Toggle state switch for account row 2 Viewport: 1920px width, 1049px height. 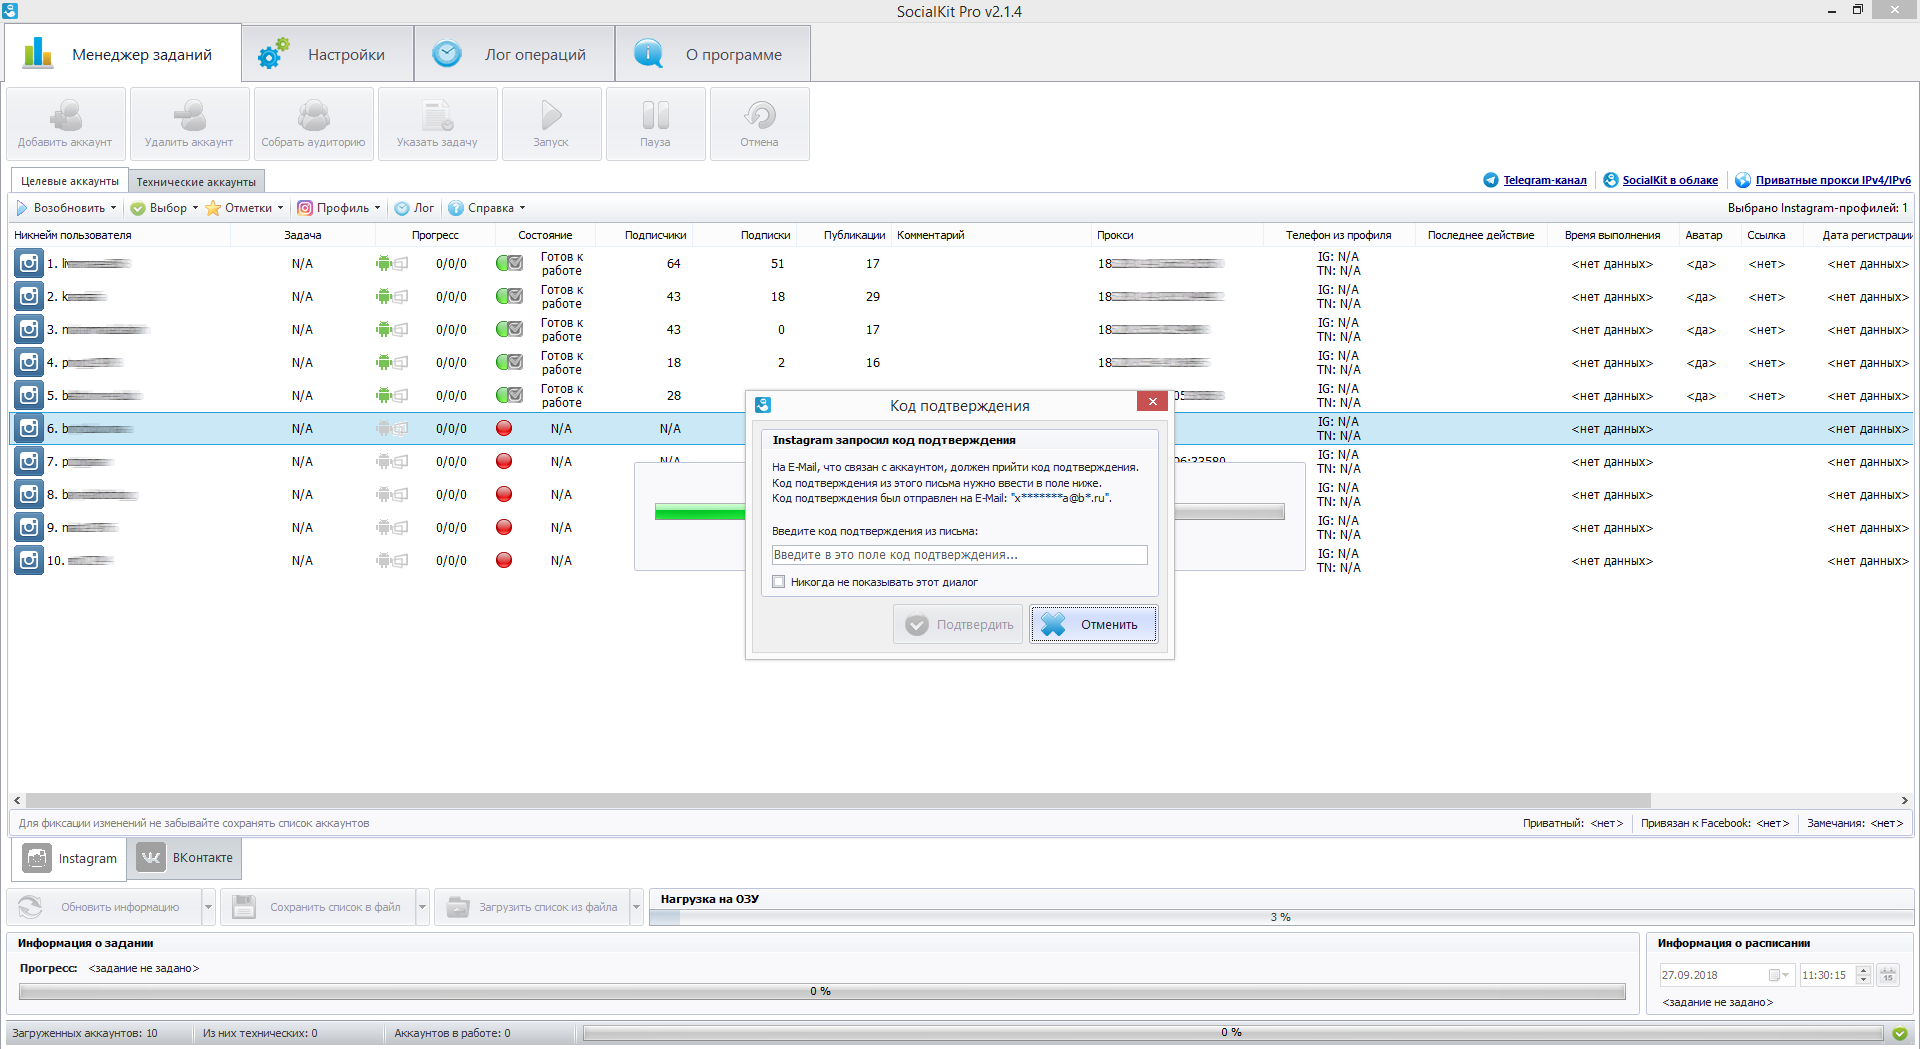pos(509,297)
